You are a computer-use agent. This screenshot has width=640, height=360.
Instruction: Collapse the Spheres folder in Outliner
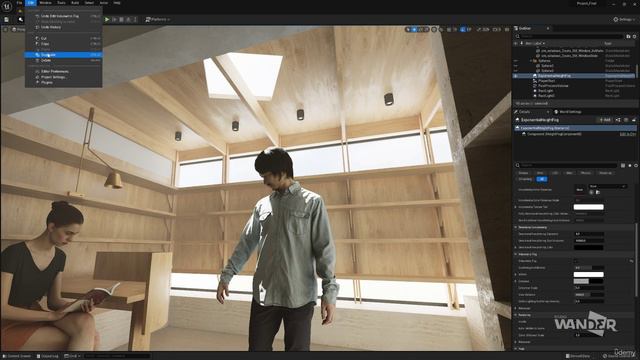click(x=531, y=60)
